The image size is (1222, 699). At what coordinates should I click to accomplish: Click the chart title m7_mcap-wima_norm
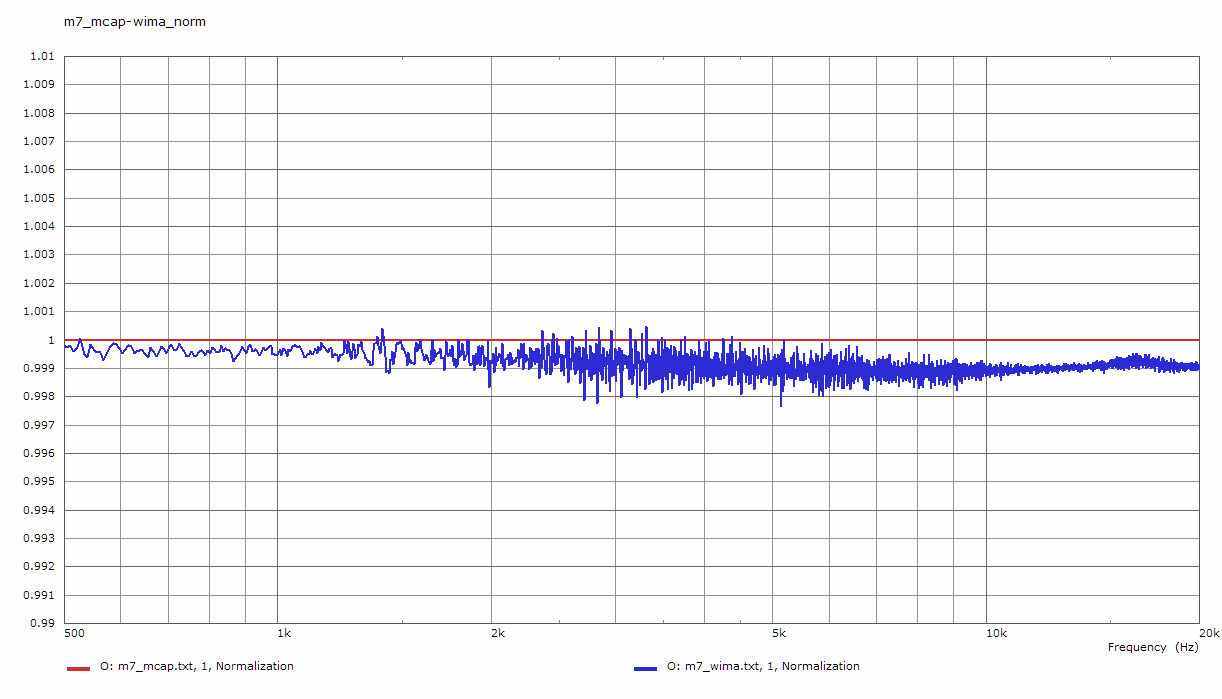point(135,21)
